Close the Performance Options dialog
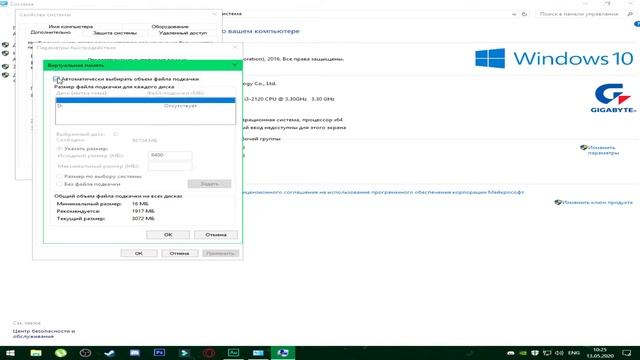The width and height of the screenshot is (640, 360). pyautogui.click(x=235, y=47)
